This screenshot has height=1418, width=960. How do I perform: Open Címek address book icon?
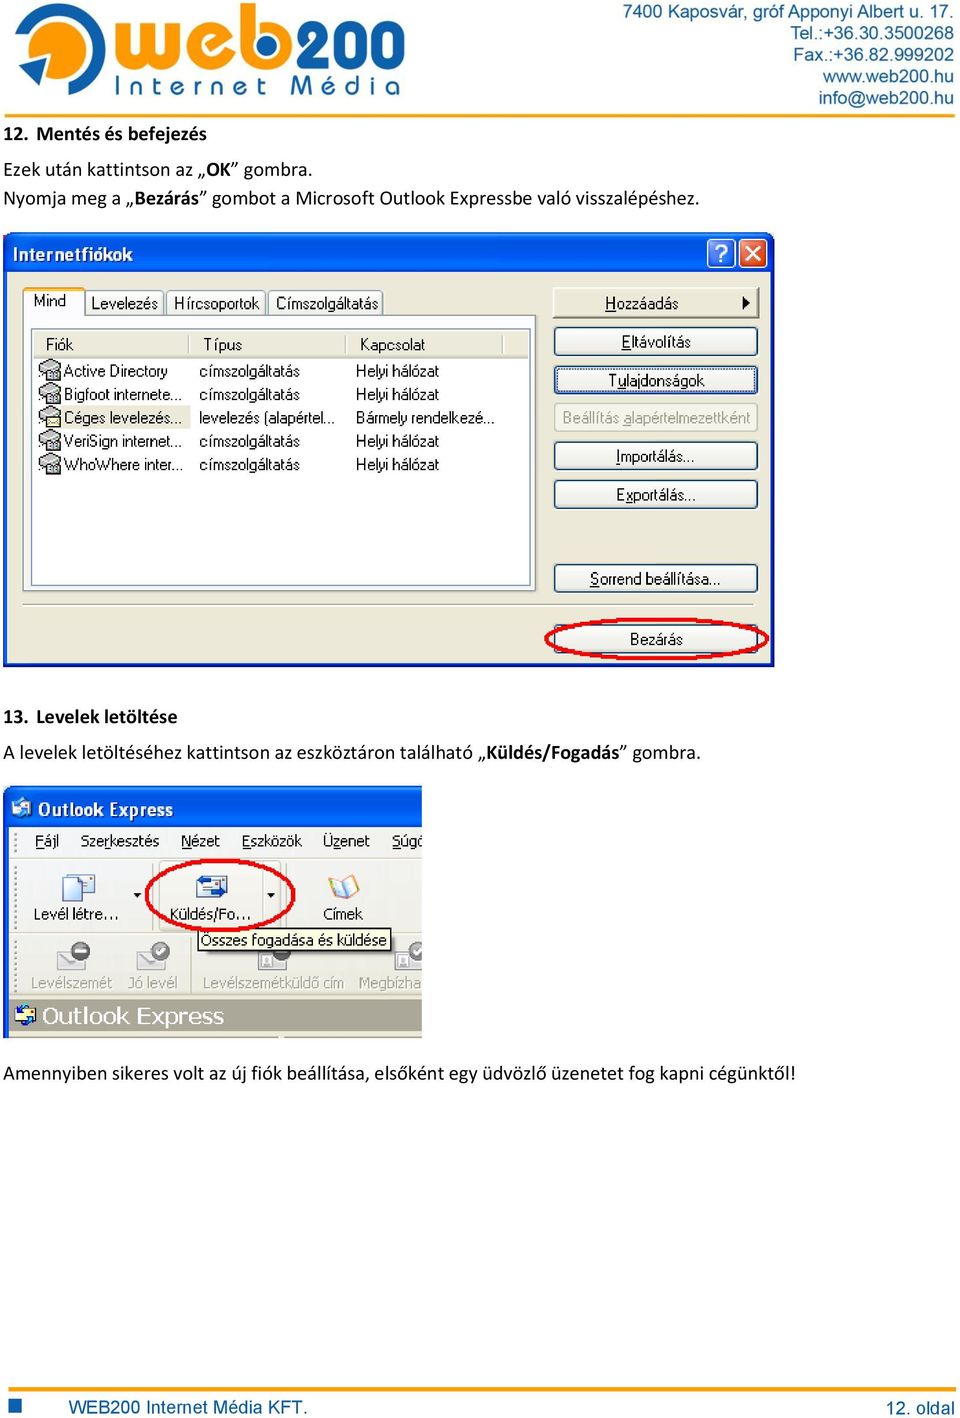[x=343, y=887]
